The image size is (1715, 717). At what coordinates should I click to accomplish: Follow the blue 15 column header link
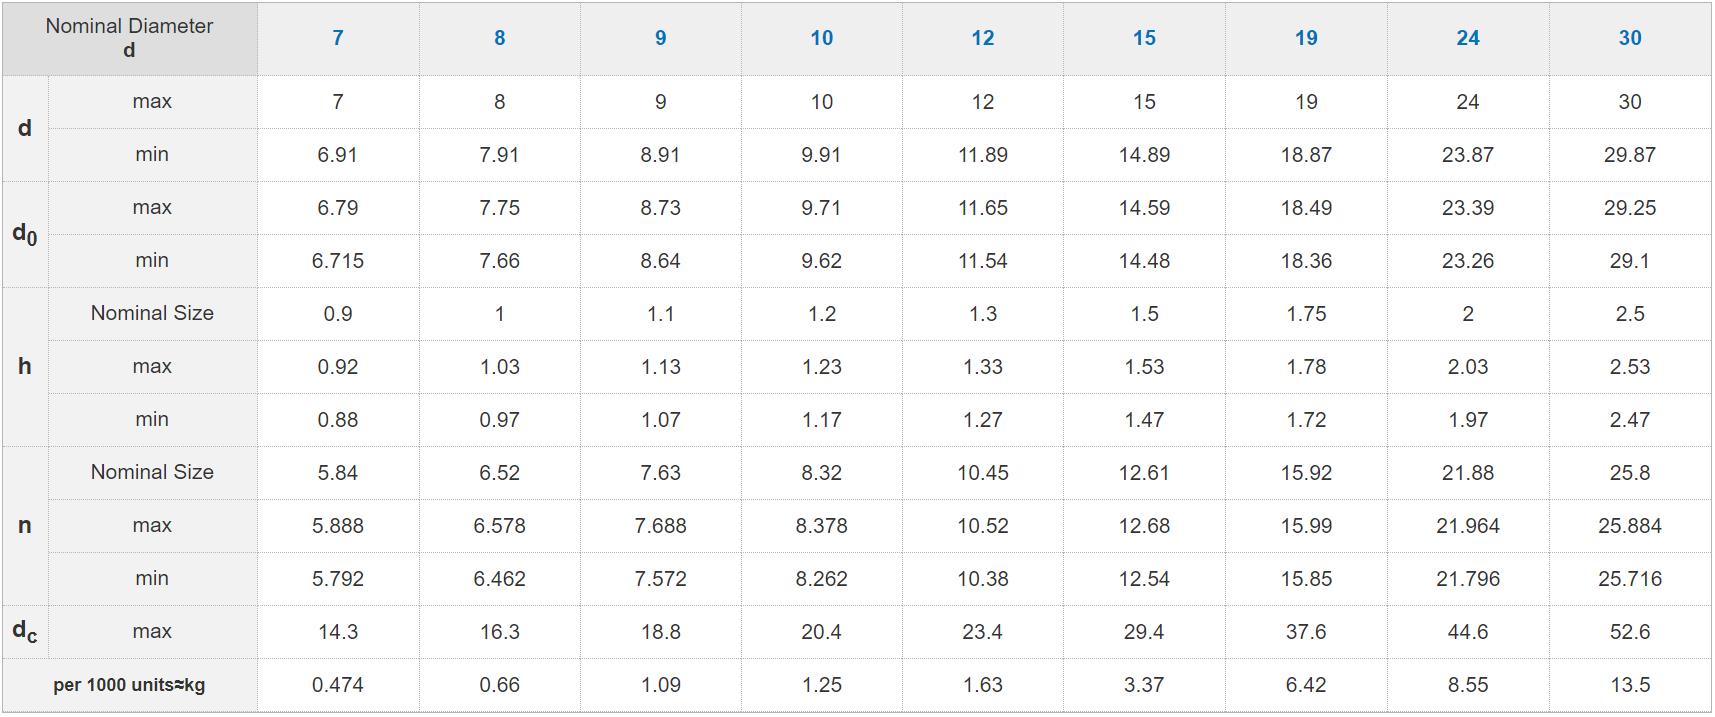(x=1144, y=38)
